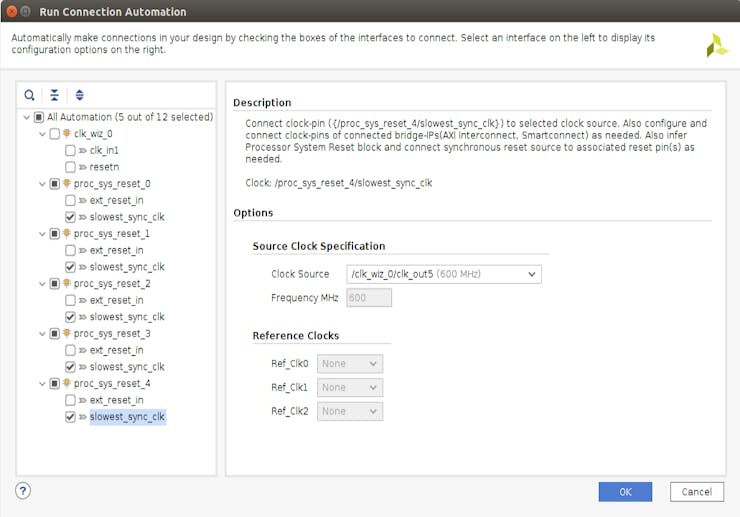740x517 pixels.
Task: Open the help question mark icon
Action: 23,490
